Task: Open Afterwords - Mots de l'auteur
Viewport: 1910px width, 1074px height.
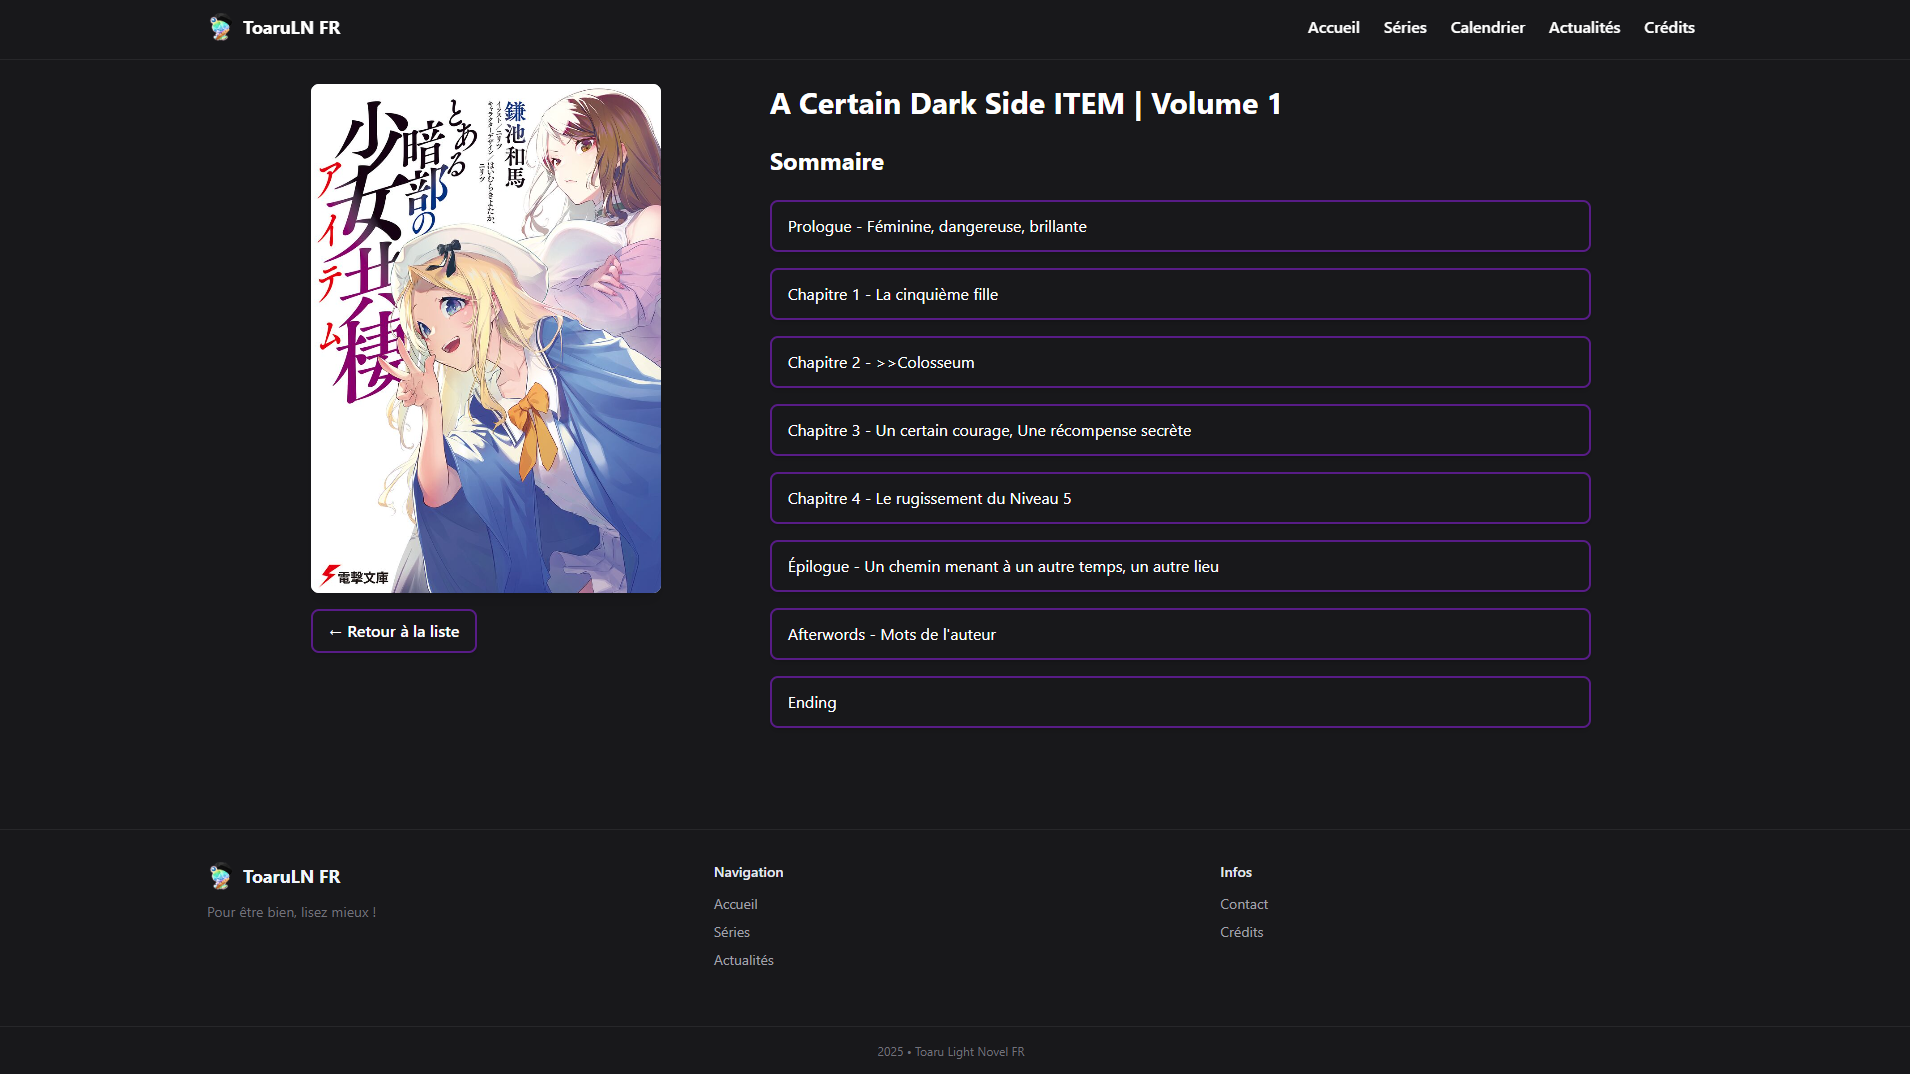Action: 1179,634
